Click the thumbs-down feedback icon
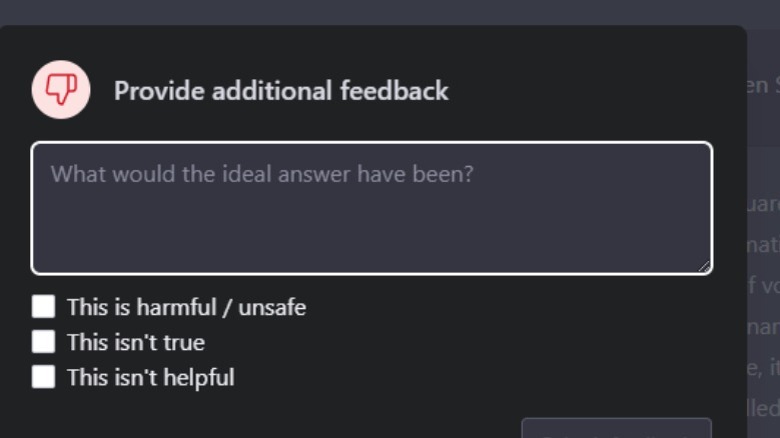This screenshot has width=780, height=438. (x=61, y=90)
